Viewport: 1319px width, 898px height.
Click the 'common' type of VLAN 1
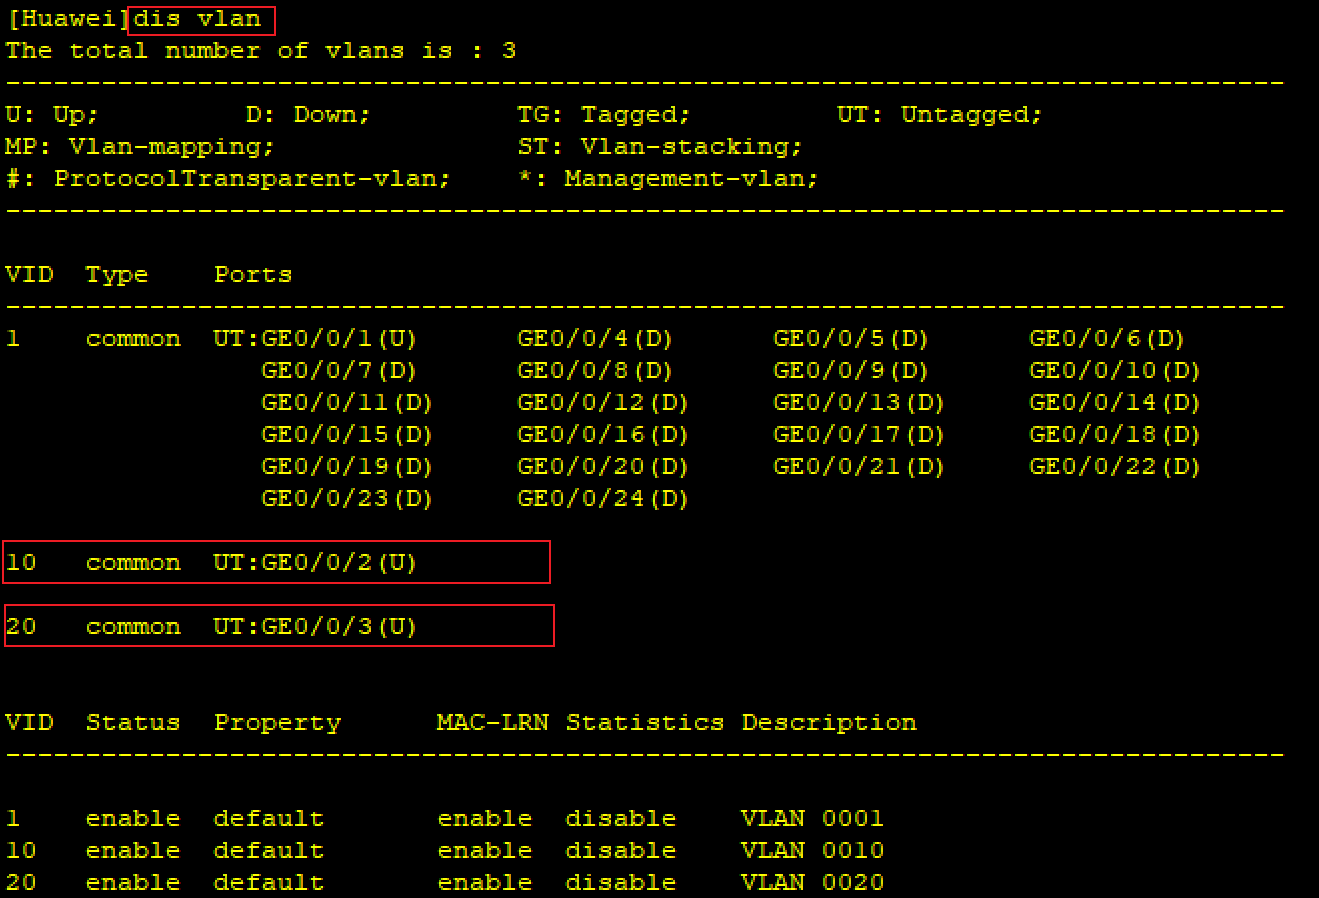133,340
